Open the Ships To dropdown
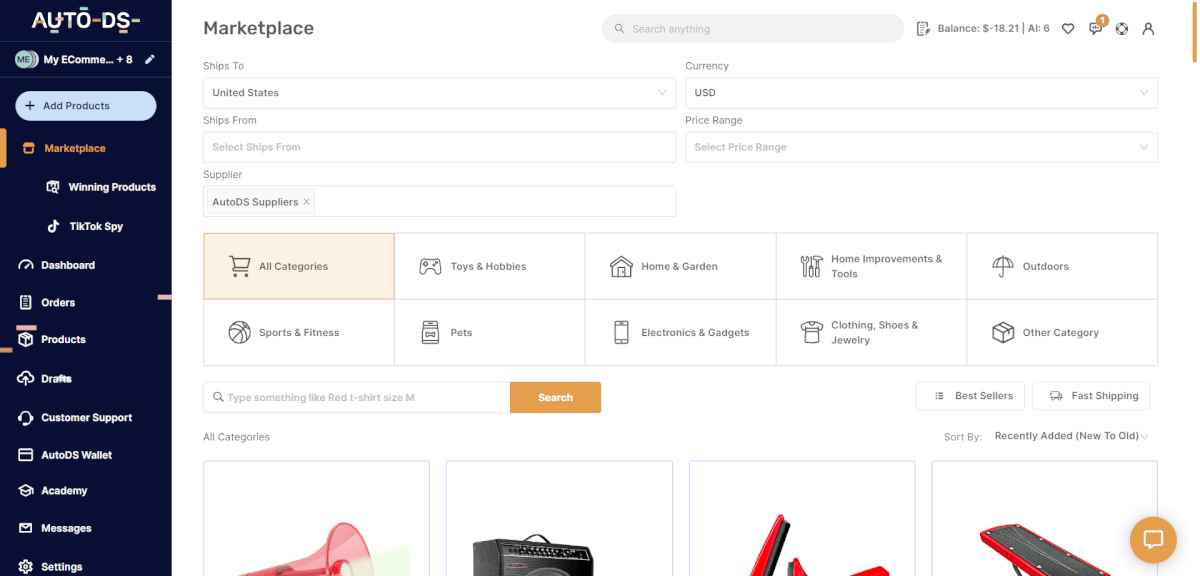The image size is (1200, 576). point(439,93)
